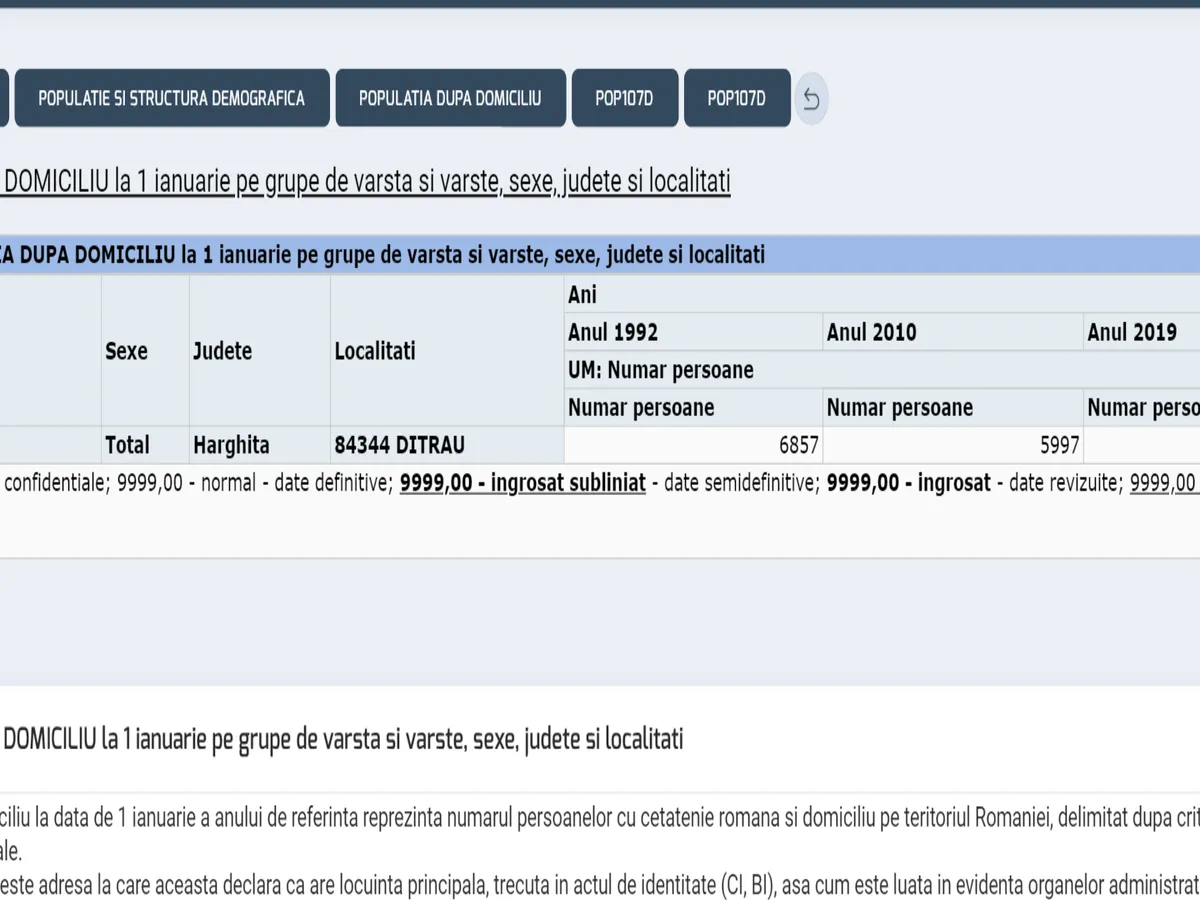Click the Localitati column header
The height and width of the screenshot is (900, 1200).
pos(375,351)
